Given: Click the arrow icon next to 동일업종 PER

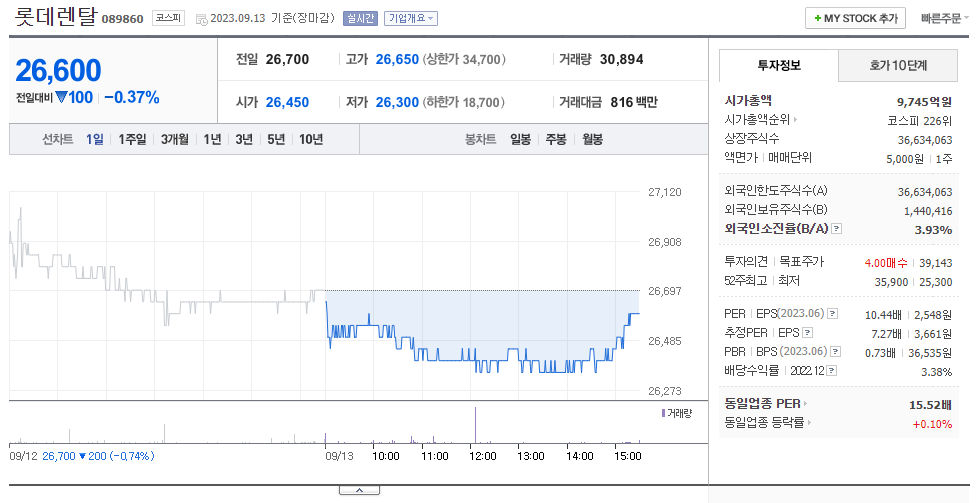Looking at the screenshot, I should tap(806, 404).
